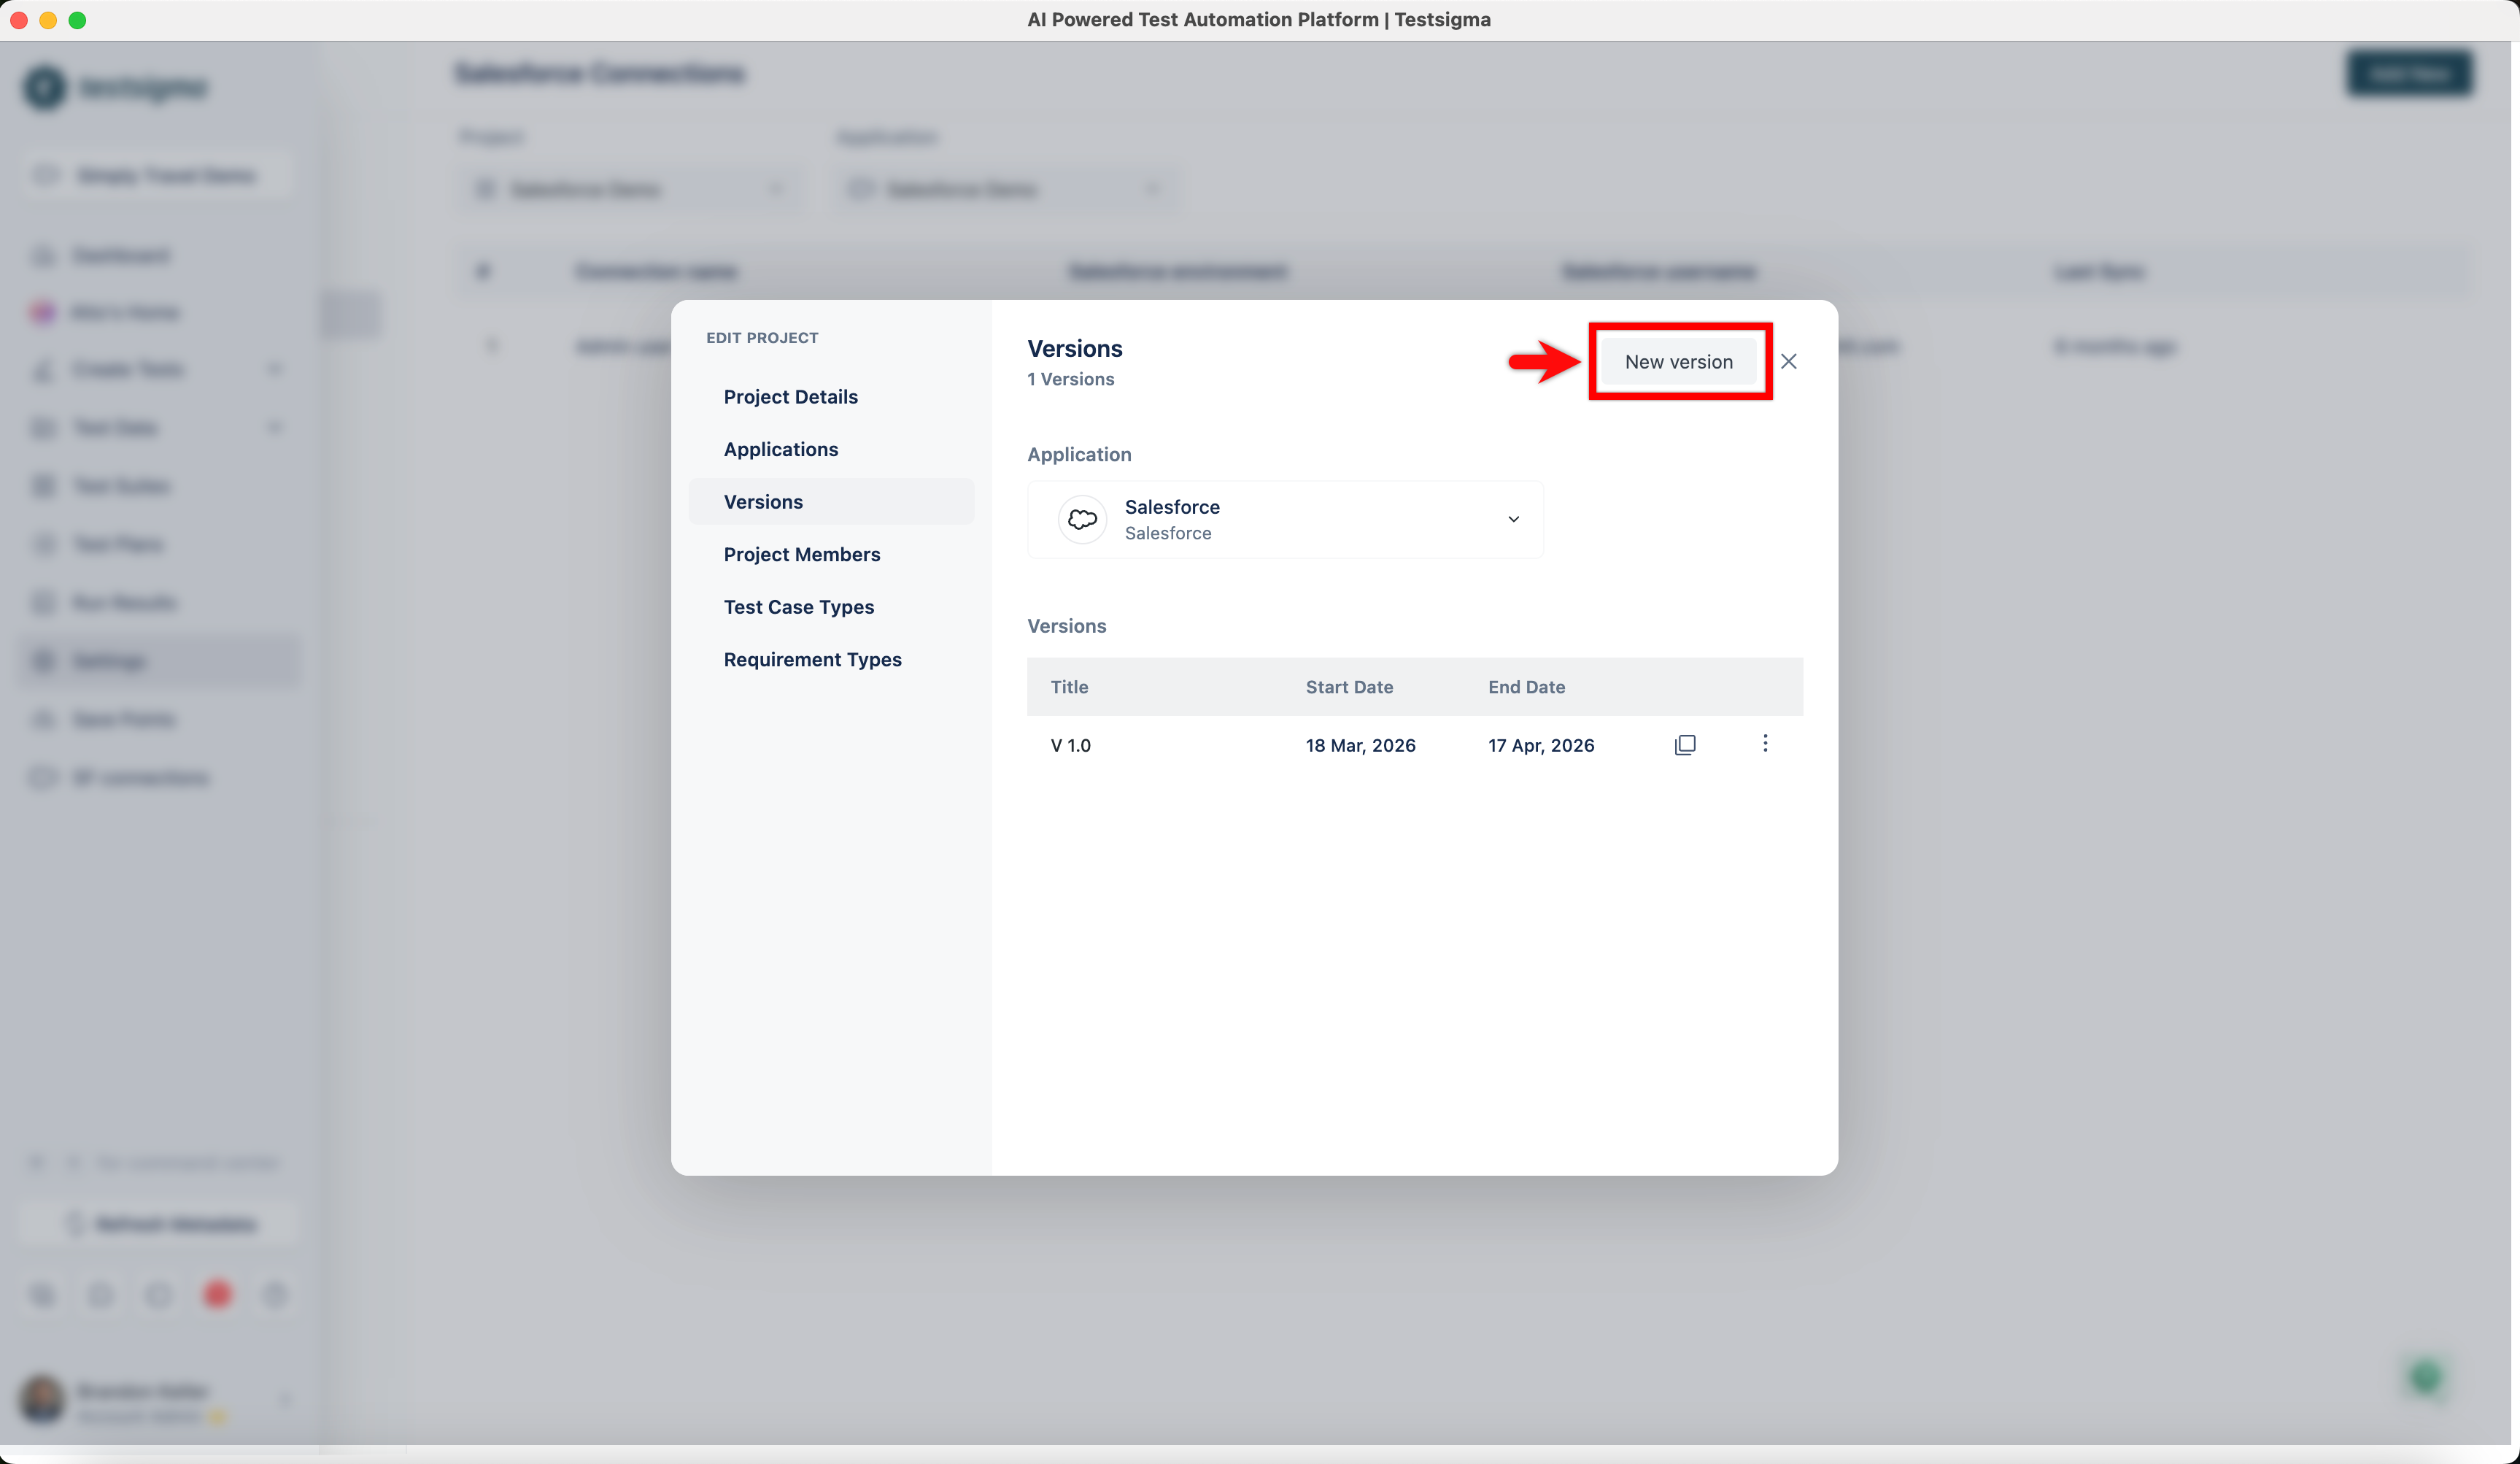
Task: Click the copy icon for V 1.0
Action: click(1685, 745)
